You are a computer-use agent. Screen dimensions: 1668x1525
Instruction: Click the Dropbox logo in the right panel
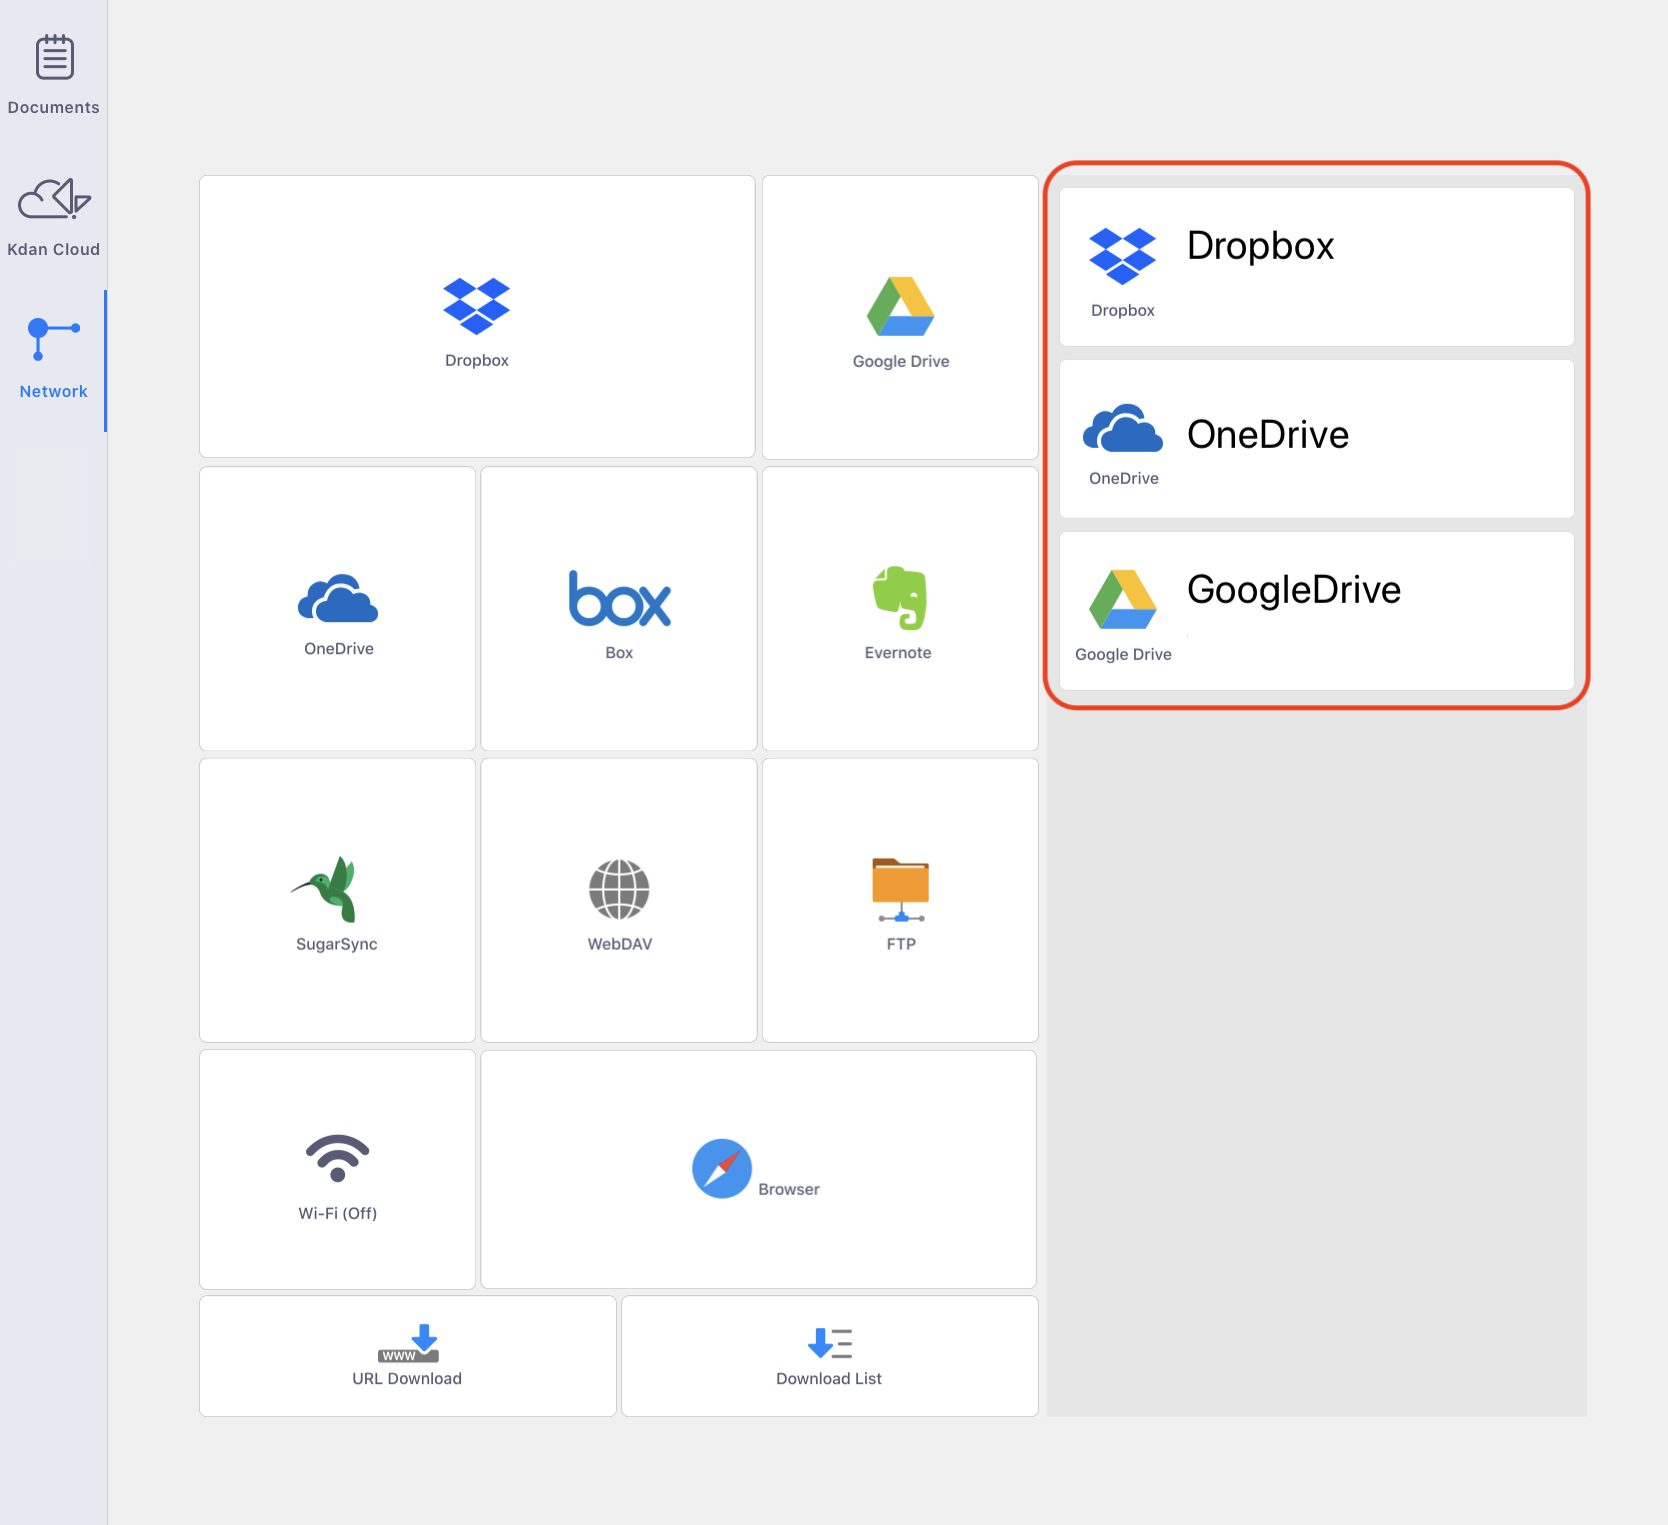(x=1122, y=256)
